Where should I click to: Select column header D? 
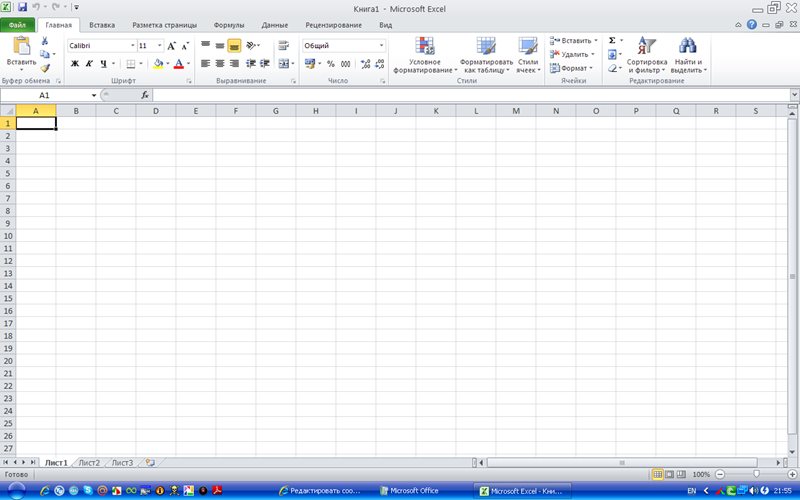pos(156,111)
